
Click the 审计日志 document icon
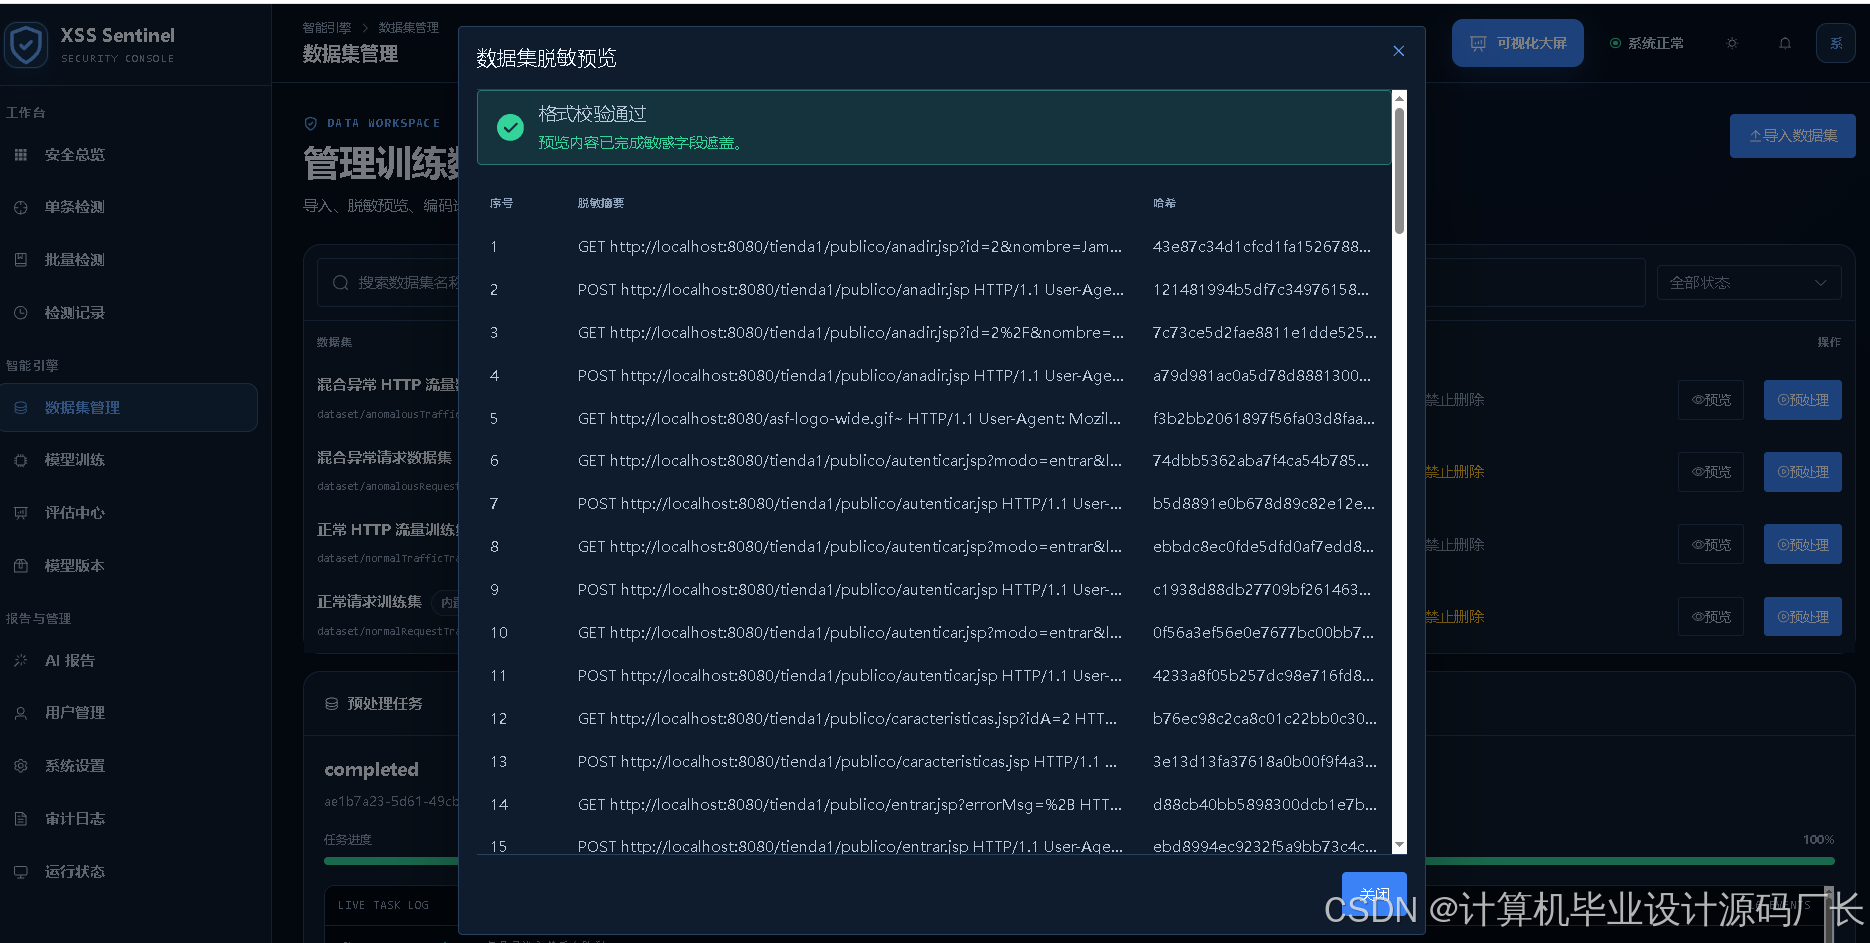tap(21, 819)
